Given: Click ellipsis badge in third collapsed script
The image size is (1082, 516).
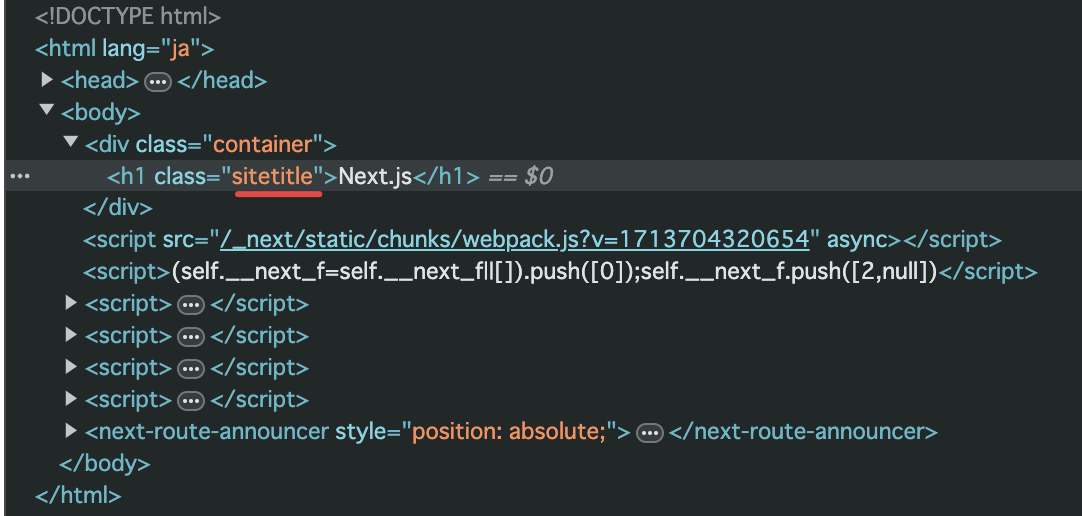Looking at the screenshot, I should (x=191, y=369).
